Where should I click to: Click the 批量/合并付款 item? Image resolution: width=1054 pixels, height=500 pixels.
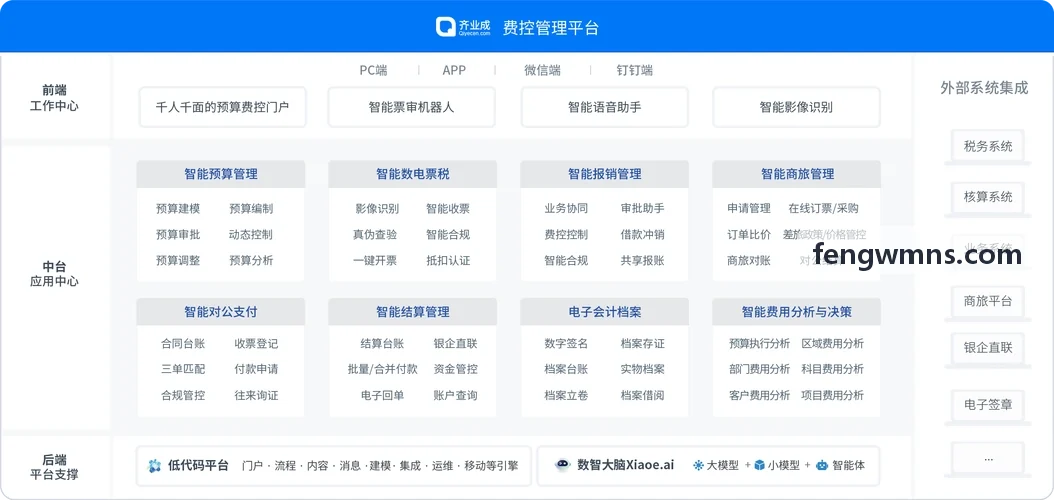pos(382,369)
